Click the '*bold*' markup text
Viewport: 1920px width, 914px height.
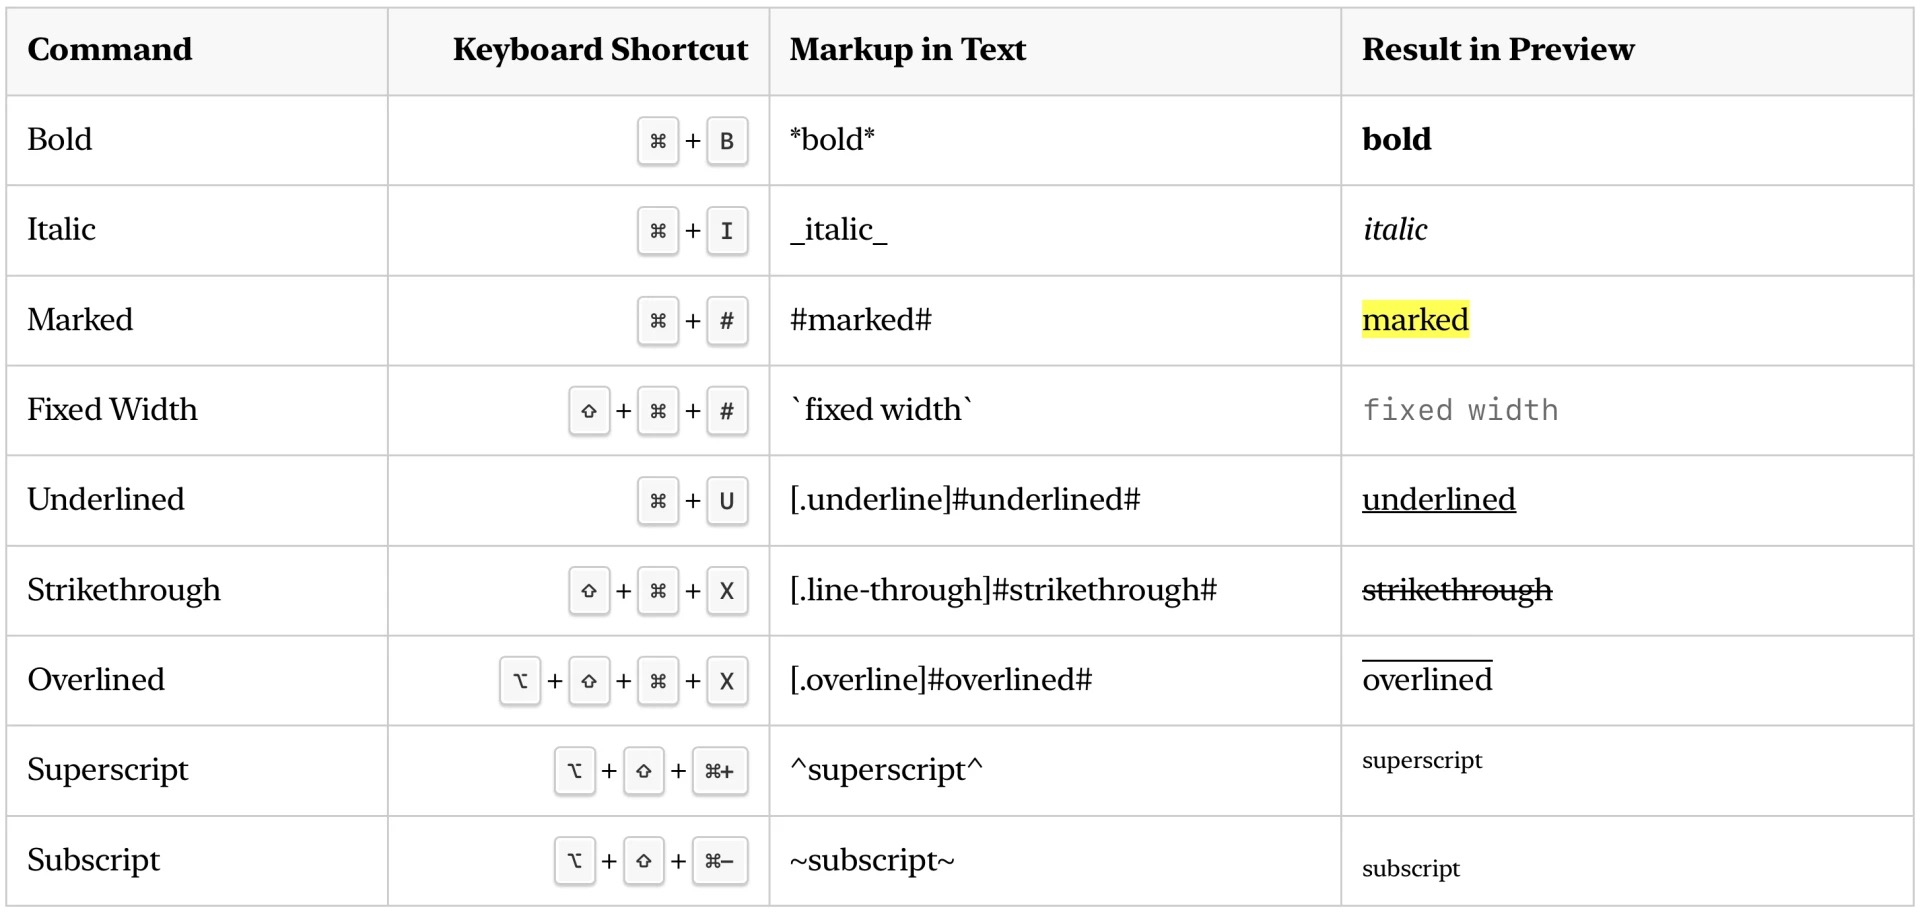click(832, 140)
